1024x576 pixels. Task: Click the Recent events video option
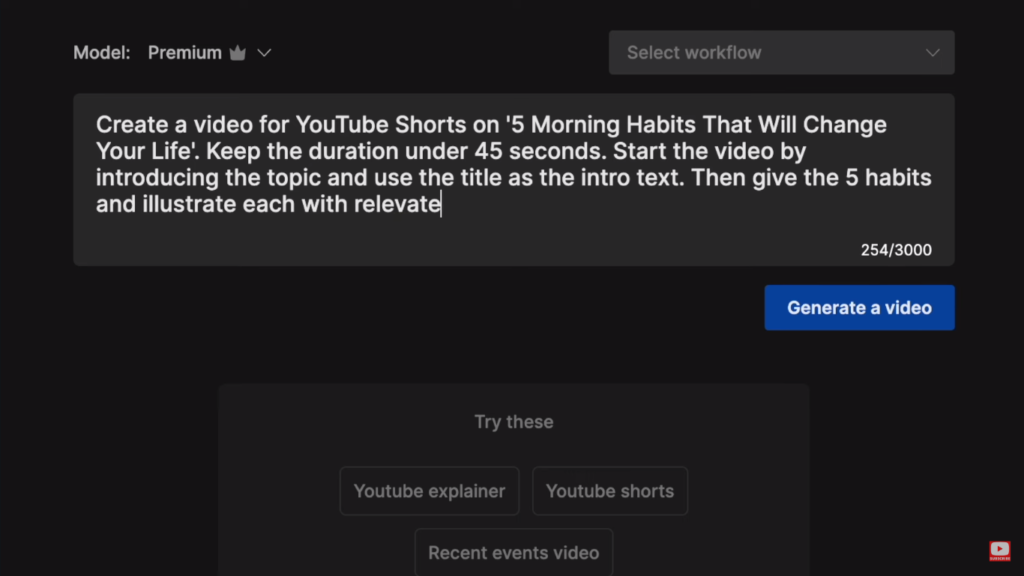point(513,552)
